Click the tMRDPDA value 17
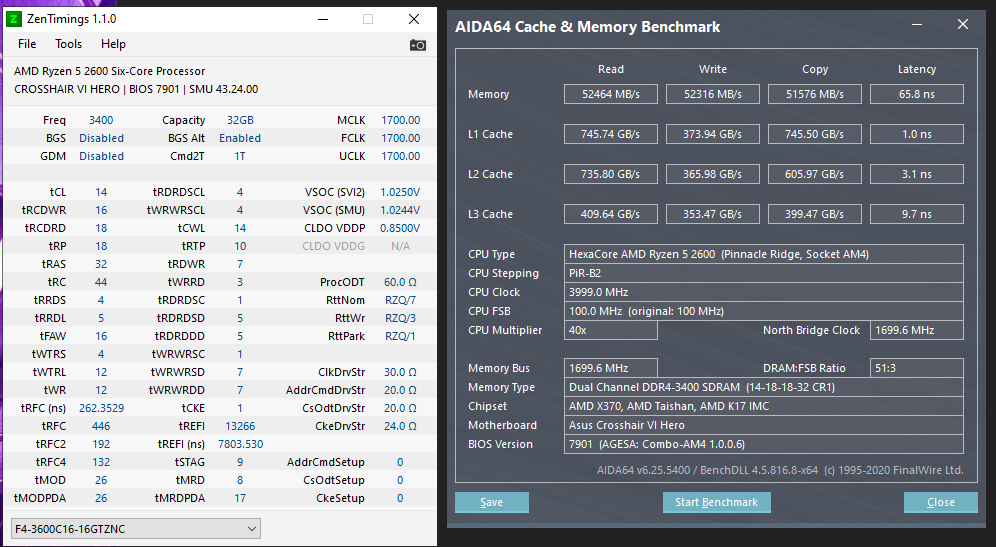The height and width of the screenshot is (547, 996). coord(240,498)
